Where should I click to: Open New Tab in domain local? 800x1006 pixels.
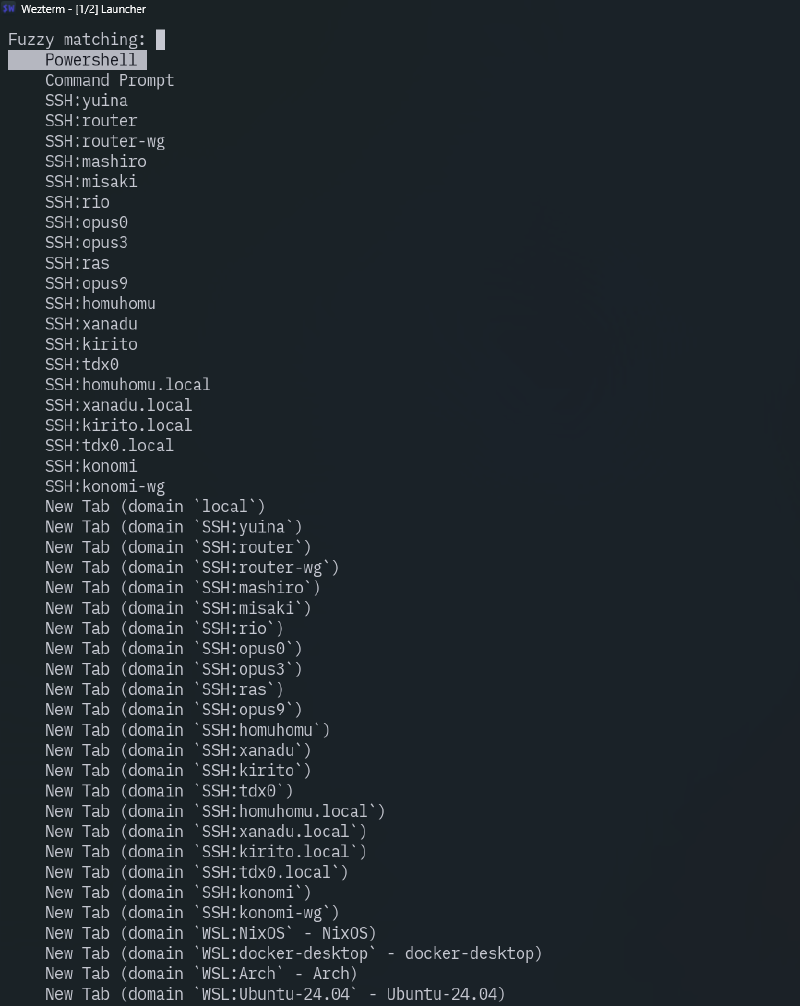coord(155,507)
